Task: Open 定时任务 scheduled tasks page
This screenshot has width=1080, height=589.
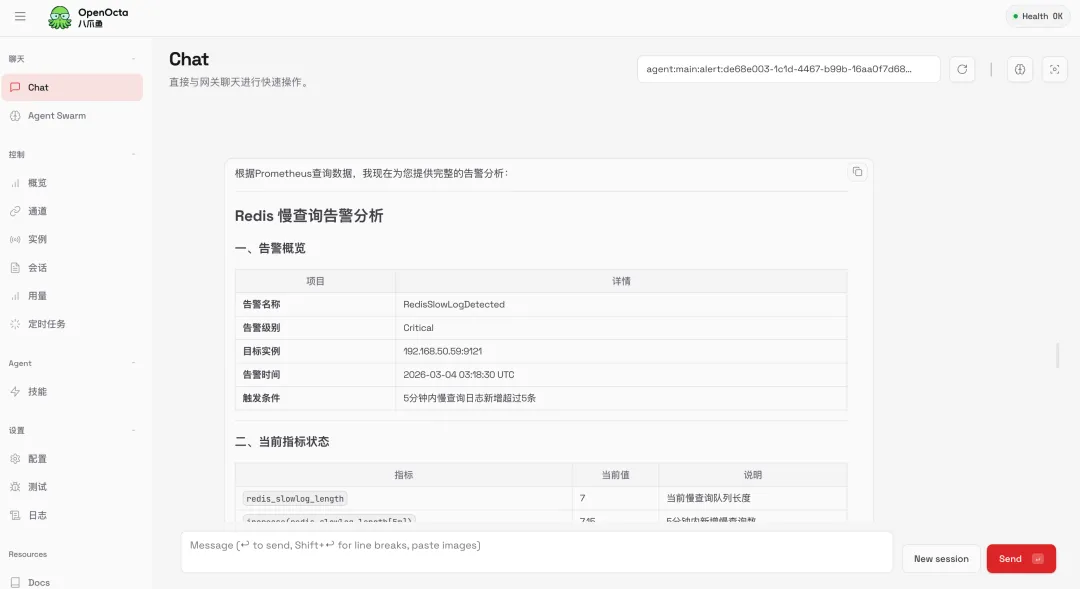Action: click(x=46, y=324)
